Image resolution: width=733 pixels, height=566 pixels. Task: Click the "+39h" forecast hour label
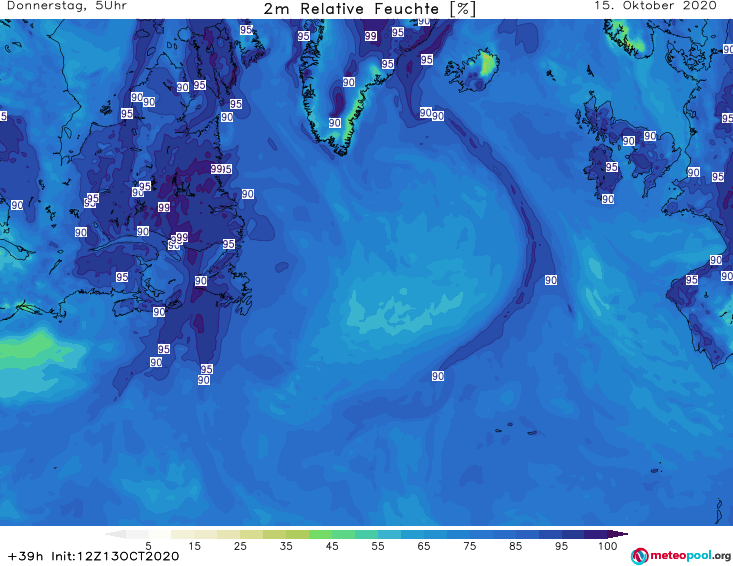[26, 556]
